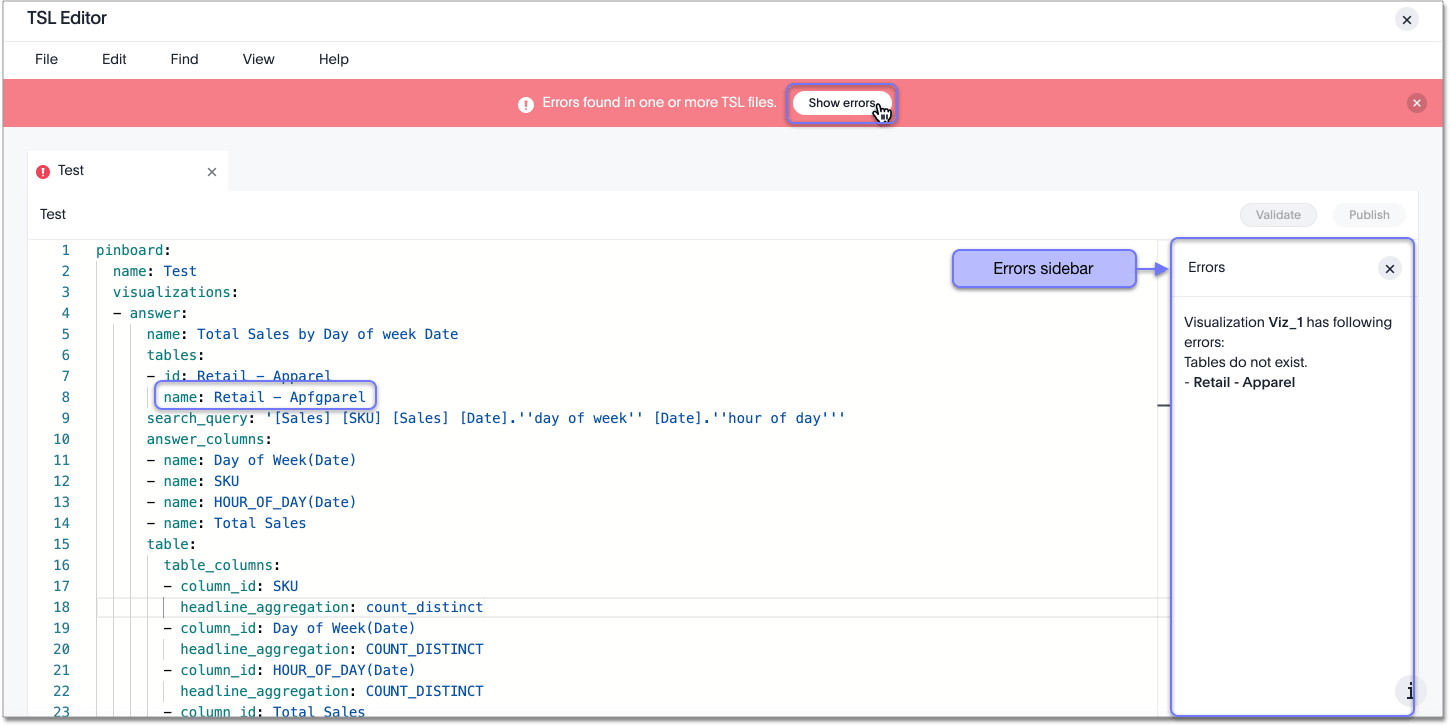Click the highlighted 'Retail - Apfgparel' name line
The image size is (1450, 726).
264,396
